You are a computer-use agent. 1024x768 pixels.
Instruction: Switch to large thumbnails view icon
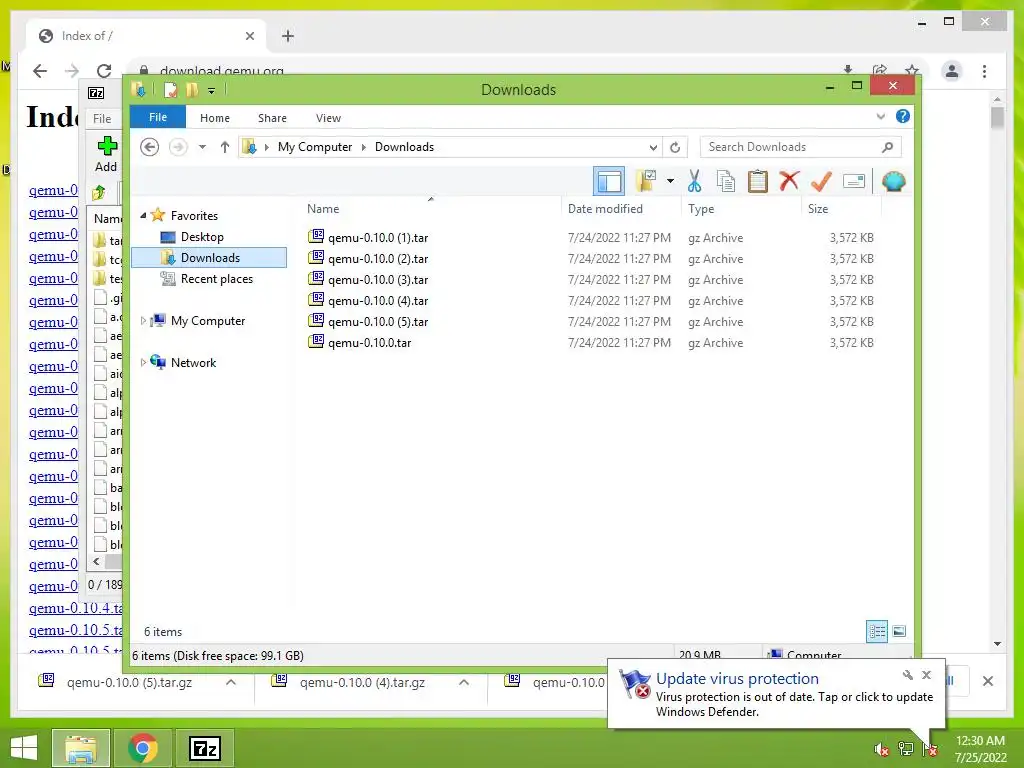(899, 631)
